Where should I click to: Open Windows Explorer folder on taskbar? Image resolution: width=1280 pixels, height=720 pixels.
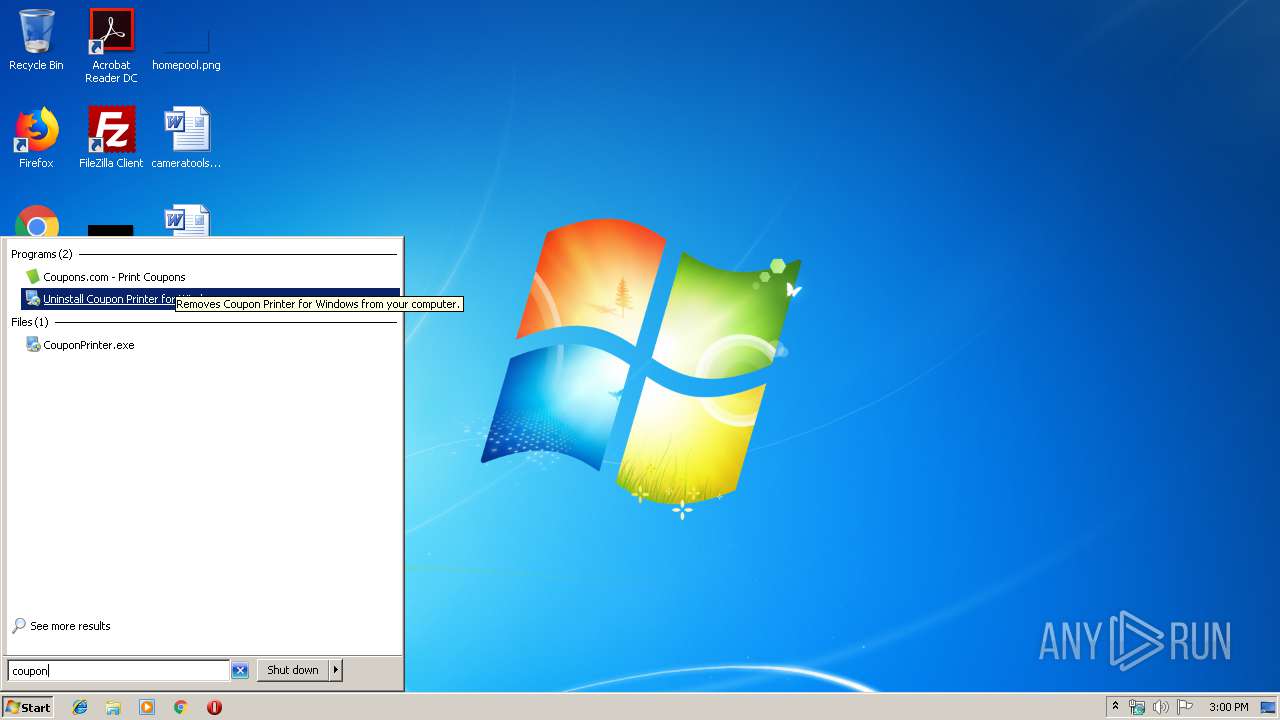(x=113, y=707)
